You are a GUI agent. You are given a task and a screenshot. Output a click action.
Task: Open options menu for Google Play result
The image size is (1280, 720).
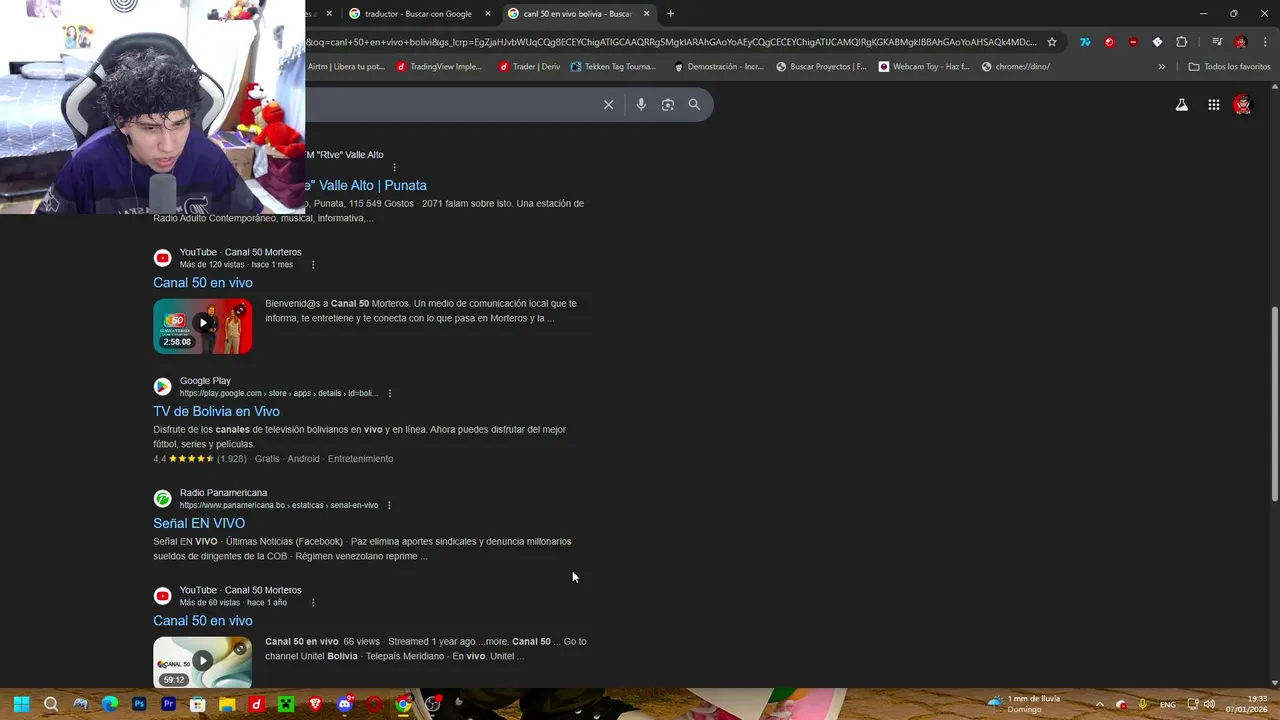(389, 393)
